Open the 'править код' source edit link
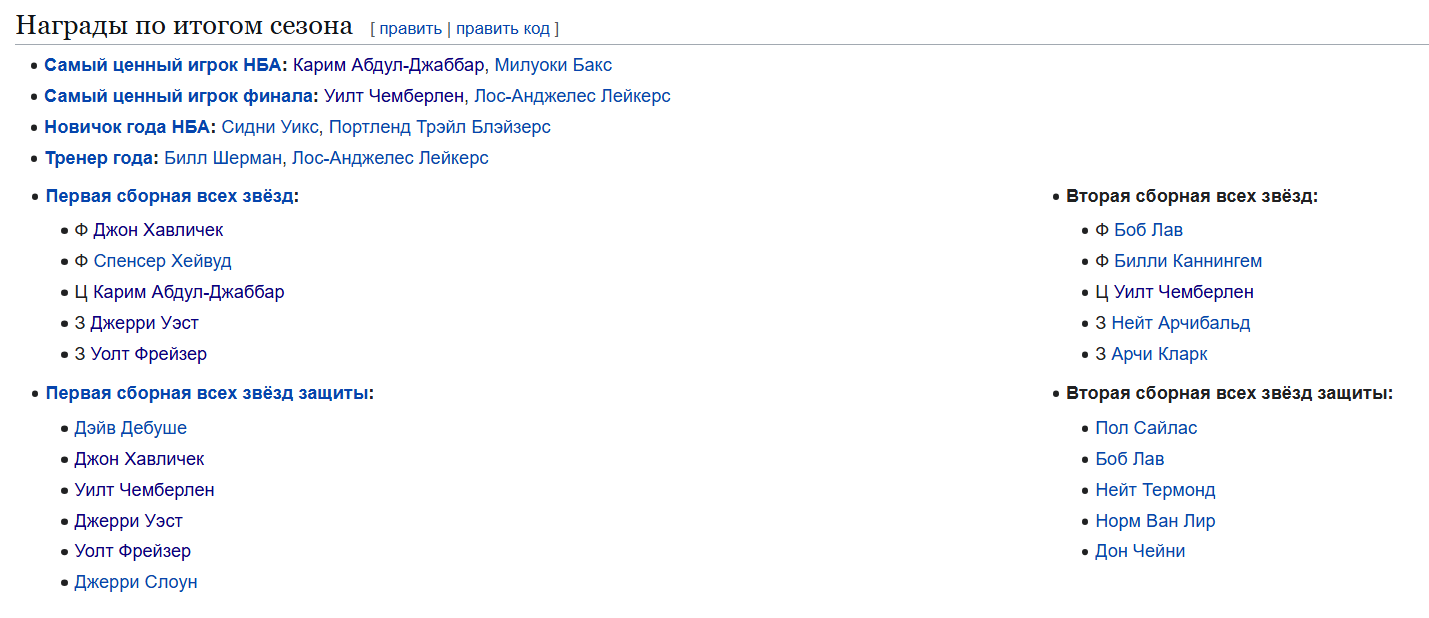The width and height of the screenshot is (1429, 618). 502,28
